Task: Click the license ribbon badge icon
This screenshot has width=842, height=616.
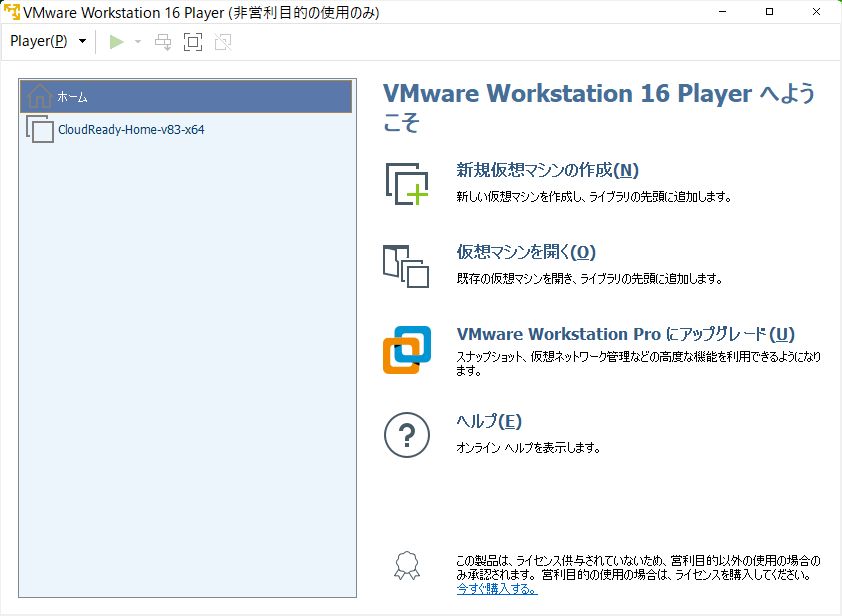Action: [x=407, y=566]
